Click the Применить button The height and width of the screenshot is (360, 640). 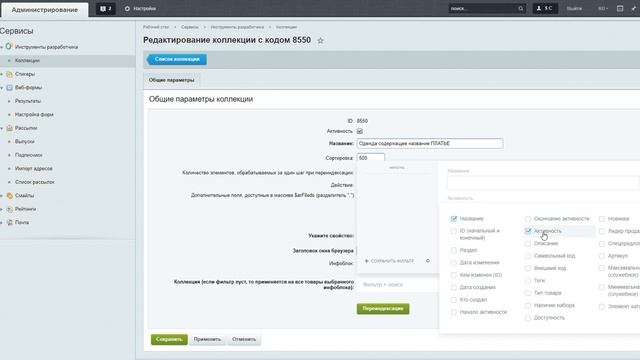(207, 340)
